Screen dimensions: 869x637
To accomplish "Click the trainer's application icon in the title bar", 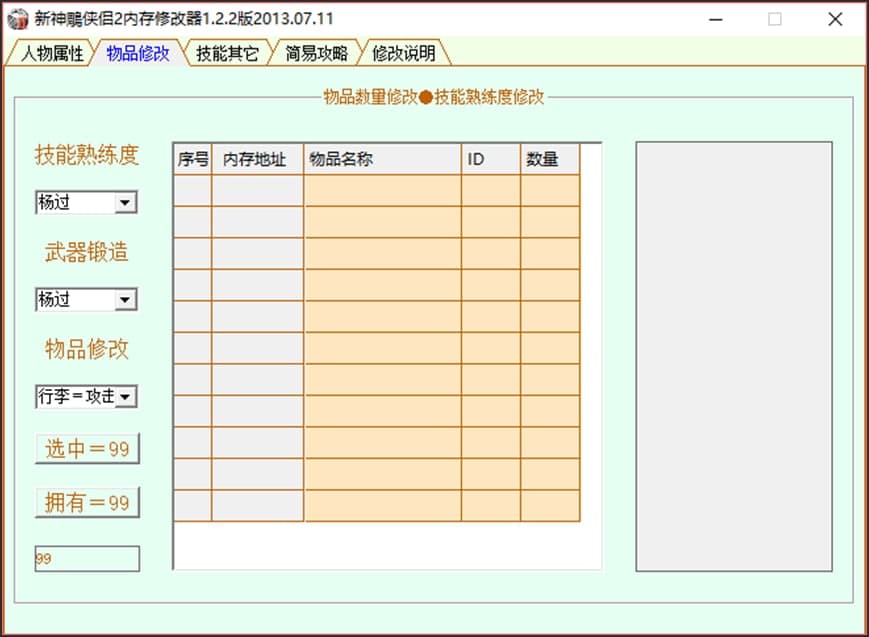I will [17, 17].
